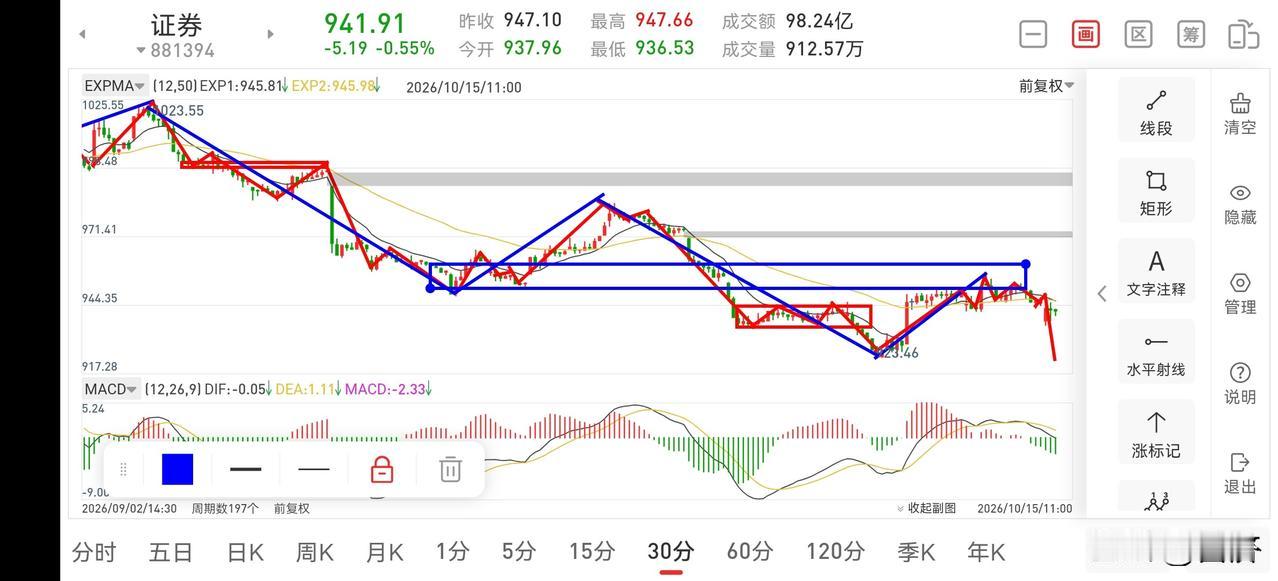Switch to the 日K tab
This screenshot has height=581, width=1278.
point(245,551)
